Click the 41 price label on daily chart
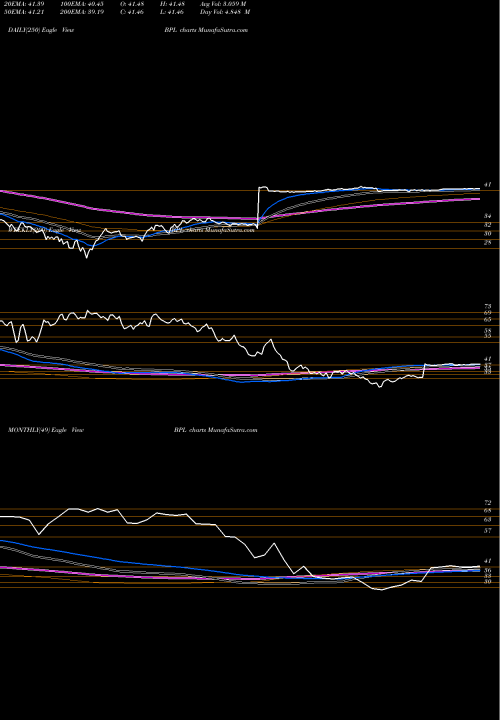Viewport: 500px width, 720px height. [x=488, y=185]
